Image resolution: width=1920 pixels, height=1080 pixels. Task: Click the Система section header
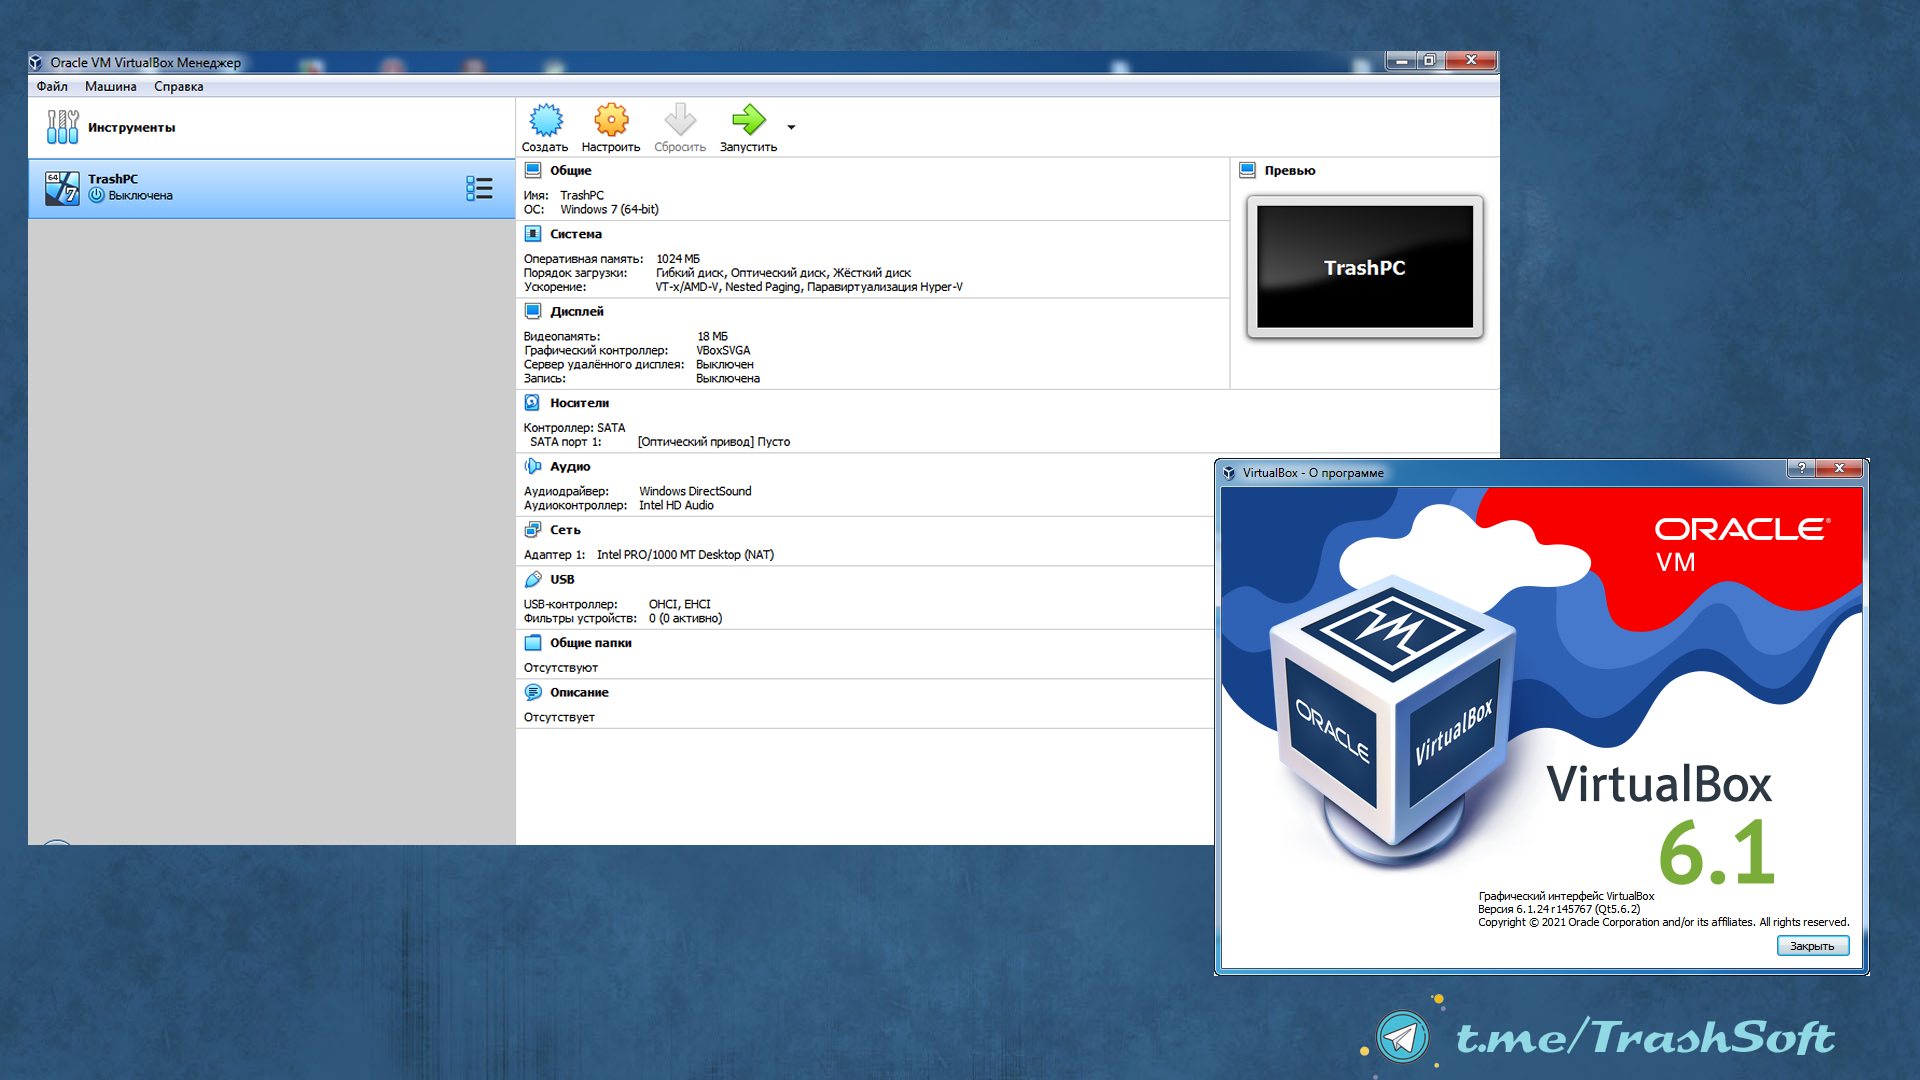(x=575, y=234)
